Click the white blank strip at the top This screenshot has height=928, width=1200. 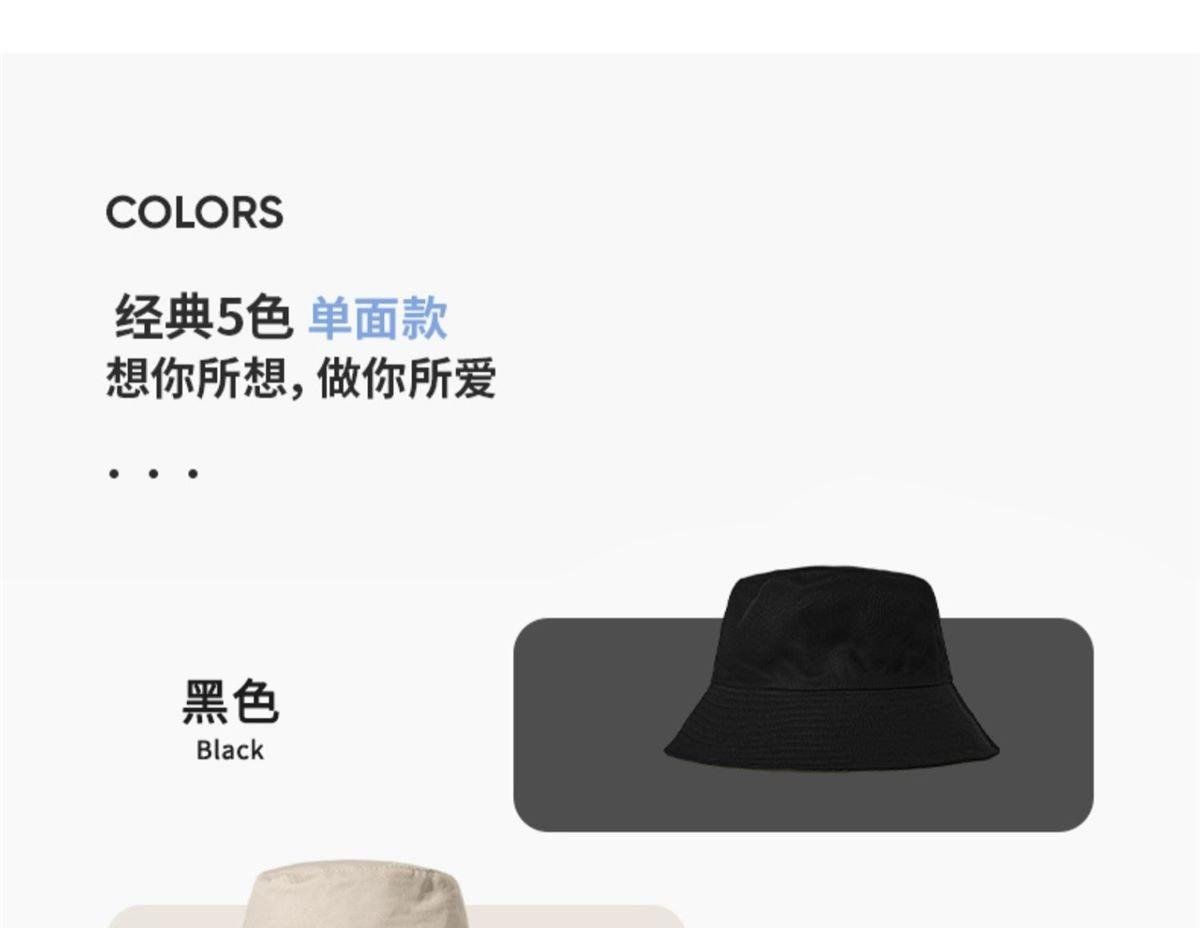(600, 26)
